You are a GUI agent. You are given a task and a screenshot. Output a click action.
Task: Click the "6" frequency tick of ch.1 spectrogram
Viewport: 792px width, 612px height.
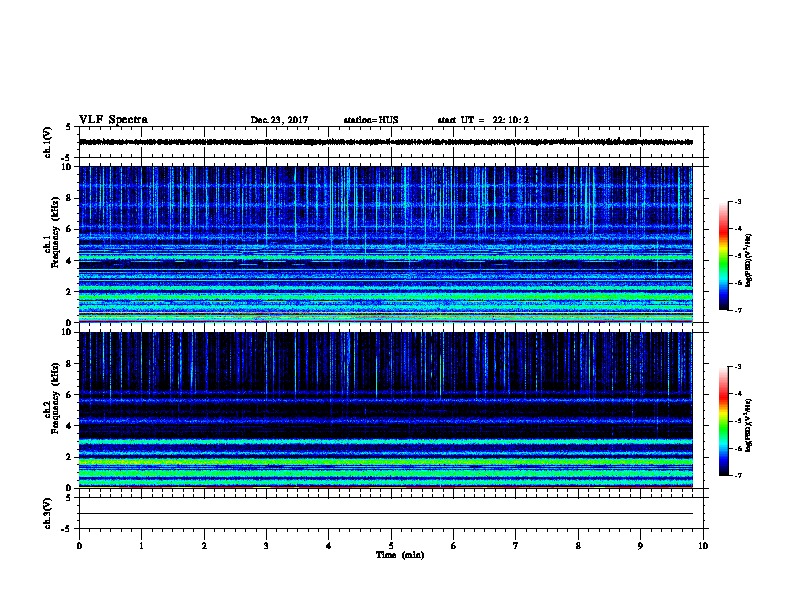tap(70, 229)
